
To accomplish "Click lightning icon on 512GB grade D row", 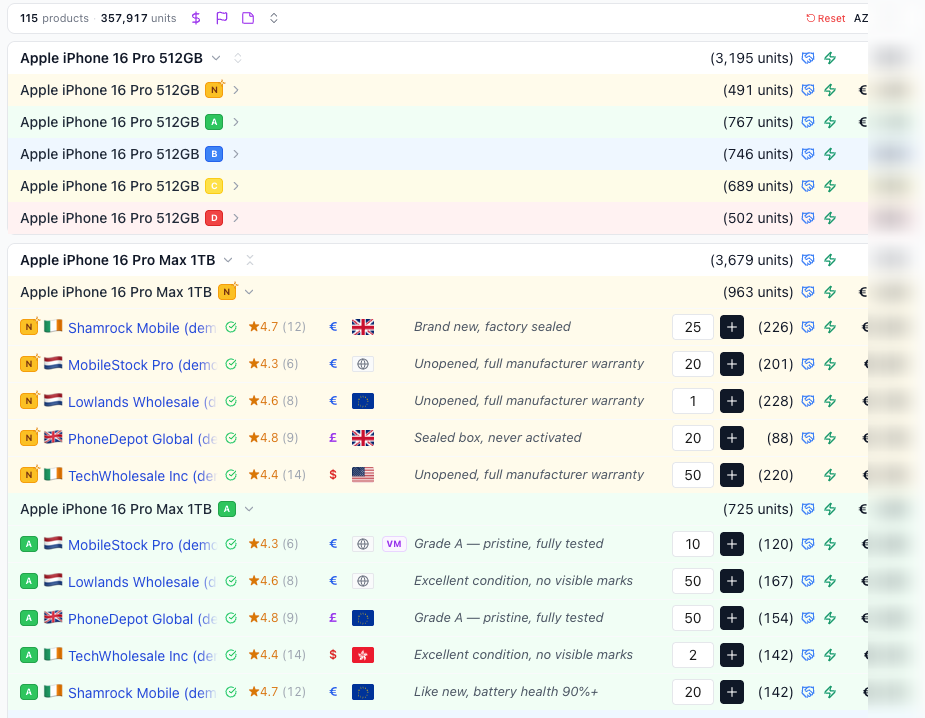I will [830, 218].
